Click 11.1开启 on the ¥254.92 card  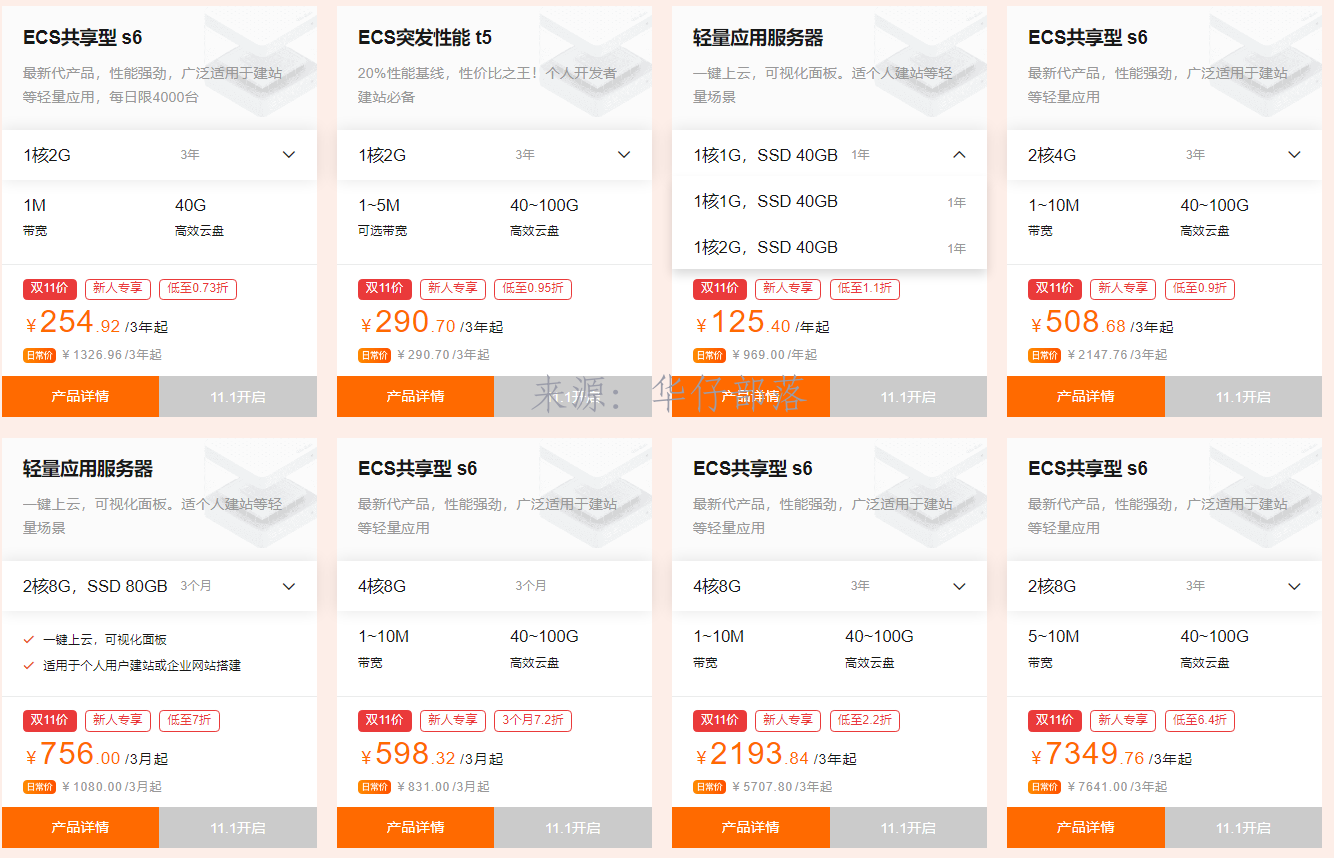(238, 396)
